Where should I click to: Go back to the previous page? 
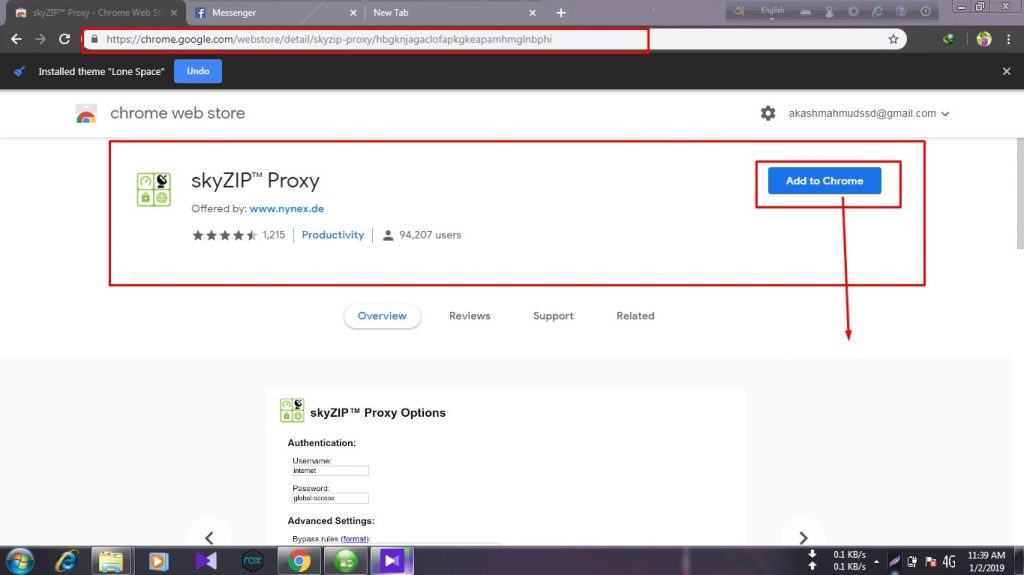16,39
